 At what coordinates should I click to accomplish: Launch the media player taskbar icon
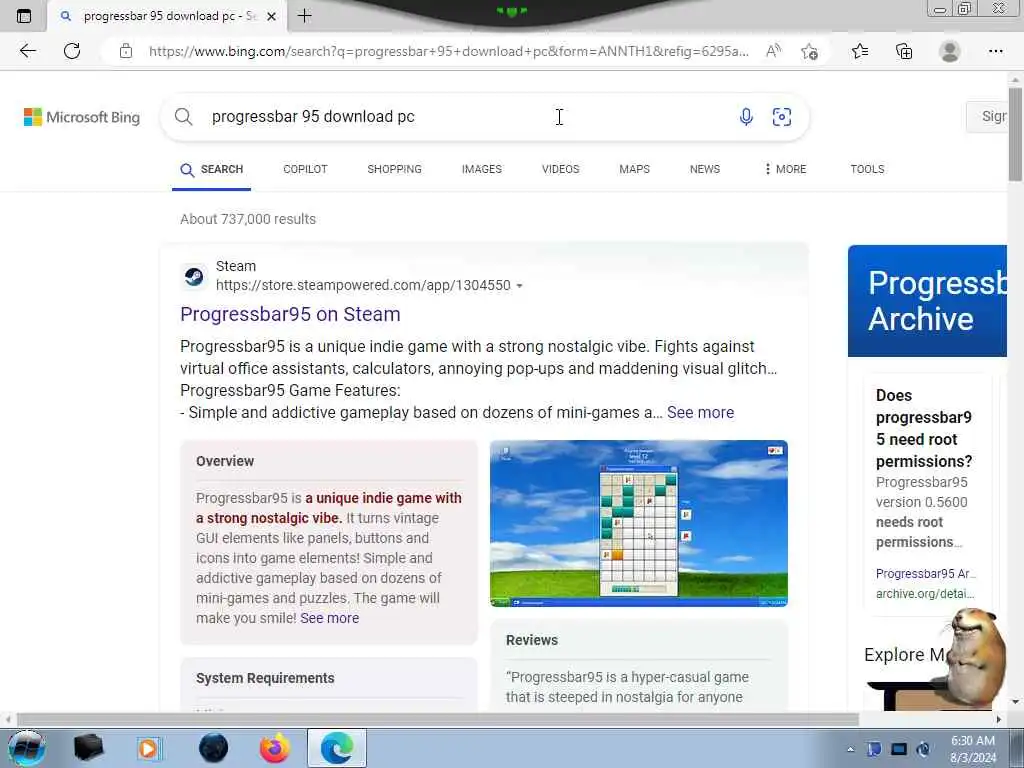pyautogui.click(x=148, y=748)
